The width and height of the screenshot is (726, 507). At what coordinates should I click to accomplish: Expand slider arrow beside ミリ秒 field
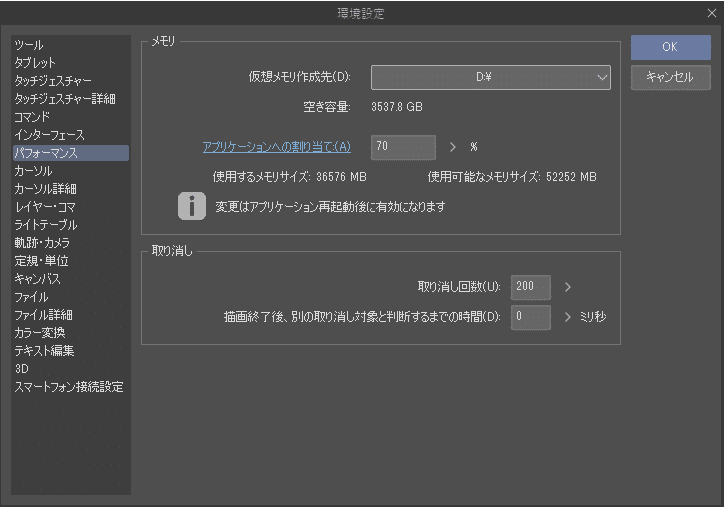coord(568,317)
